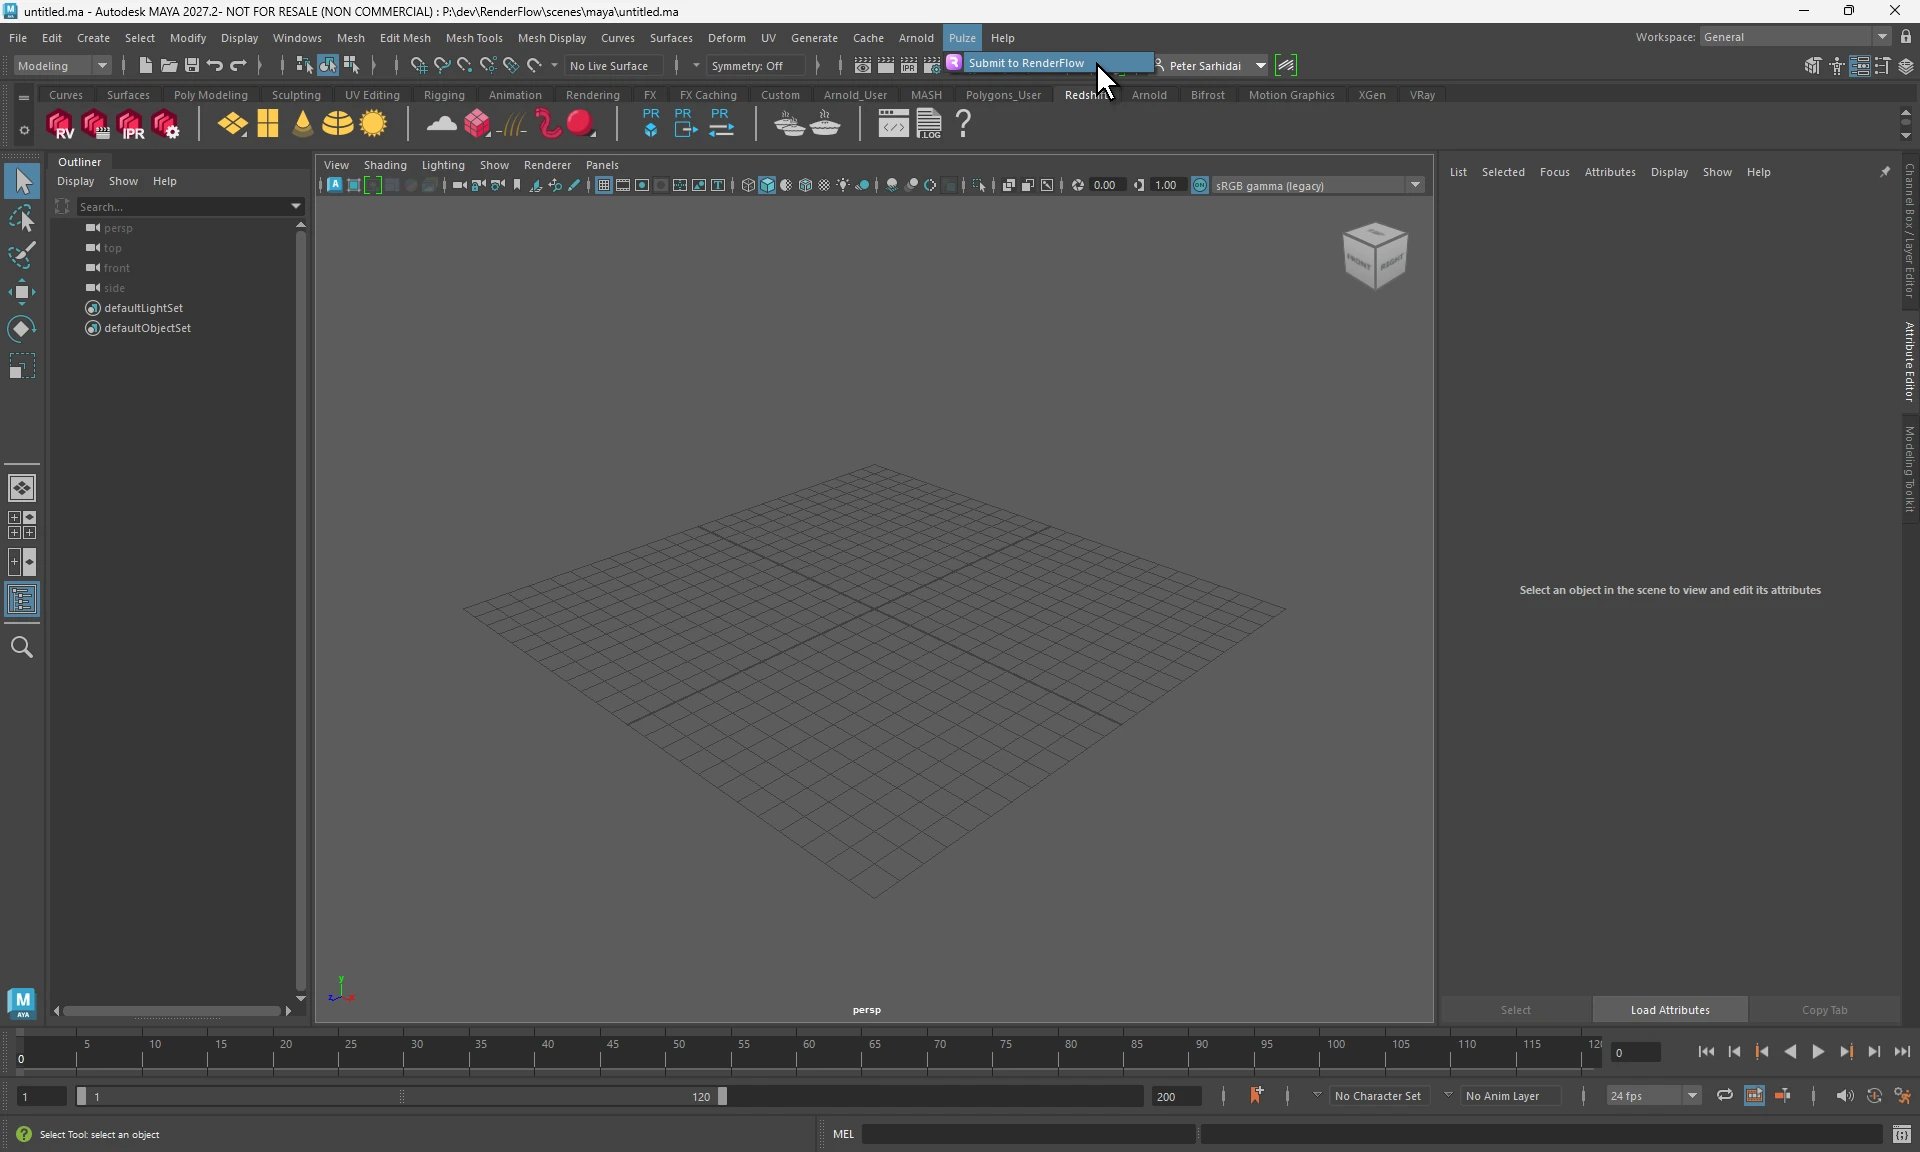Viewport: 1920px width, 1152px height.
Task: Open the Script Editor icon at bottom right
Action: (1901, 1134)
